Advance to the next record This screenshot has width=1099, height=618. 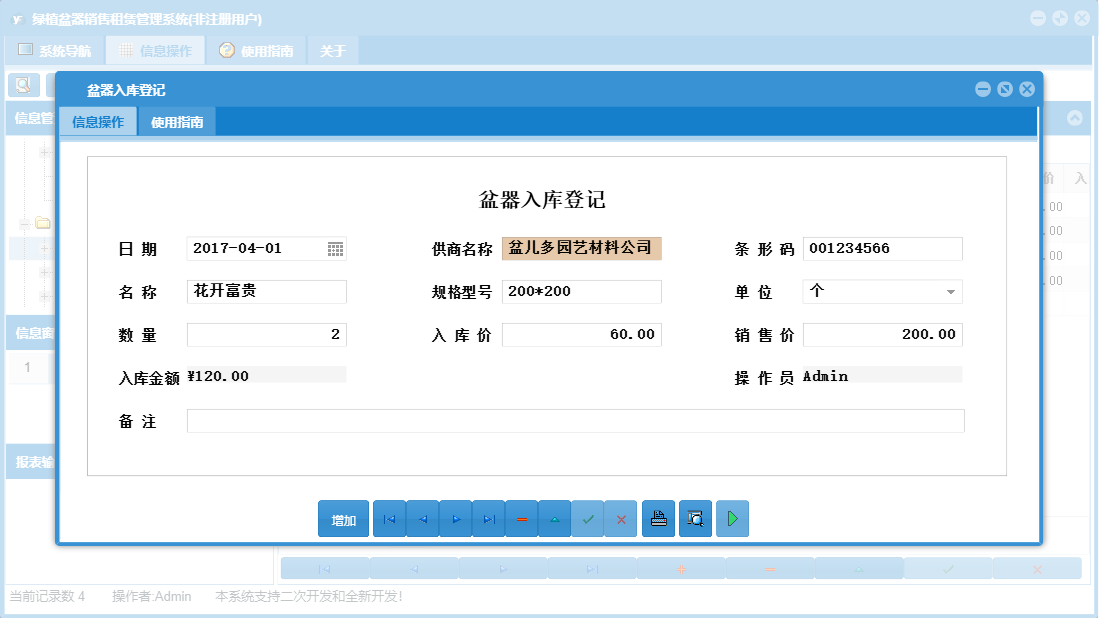(455, 518)
